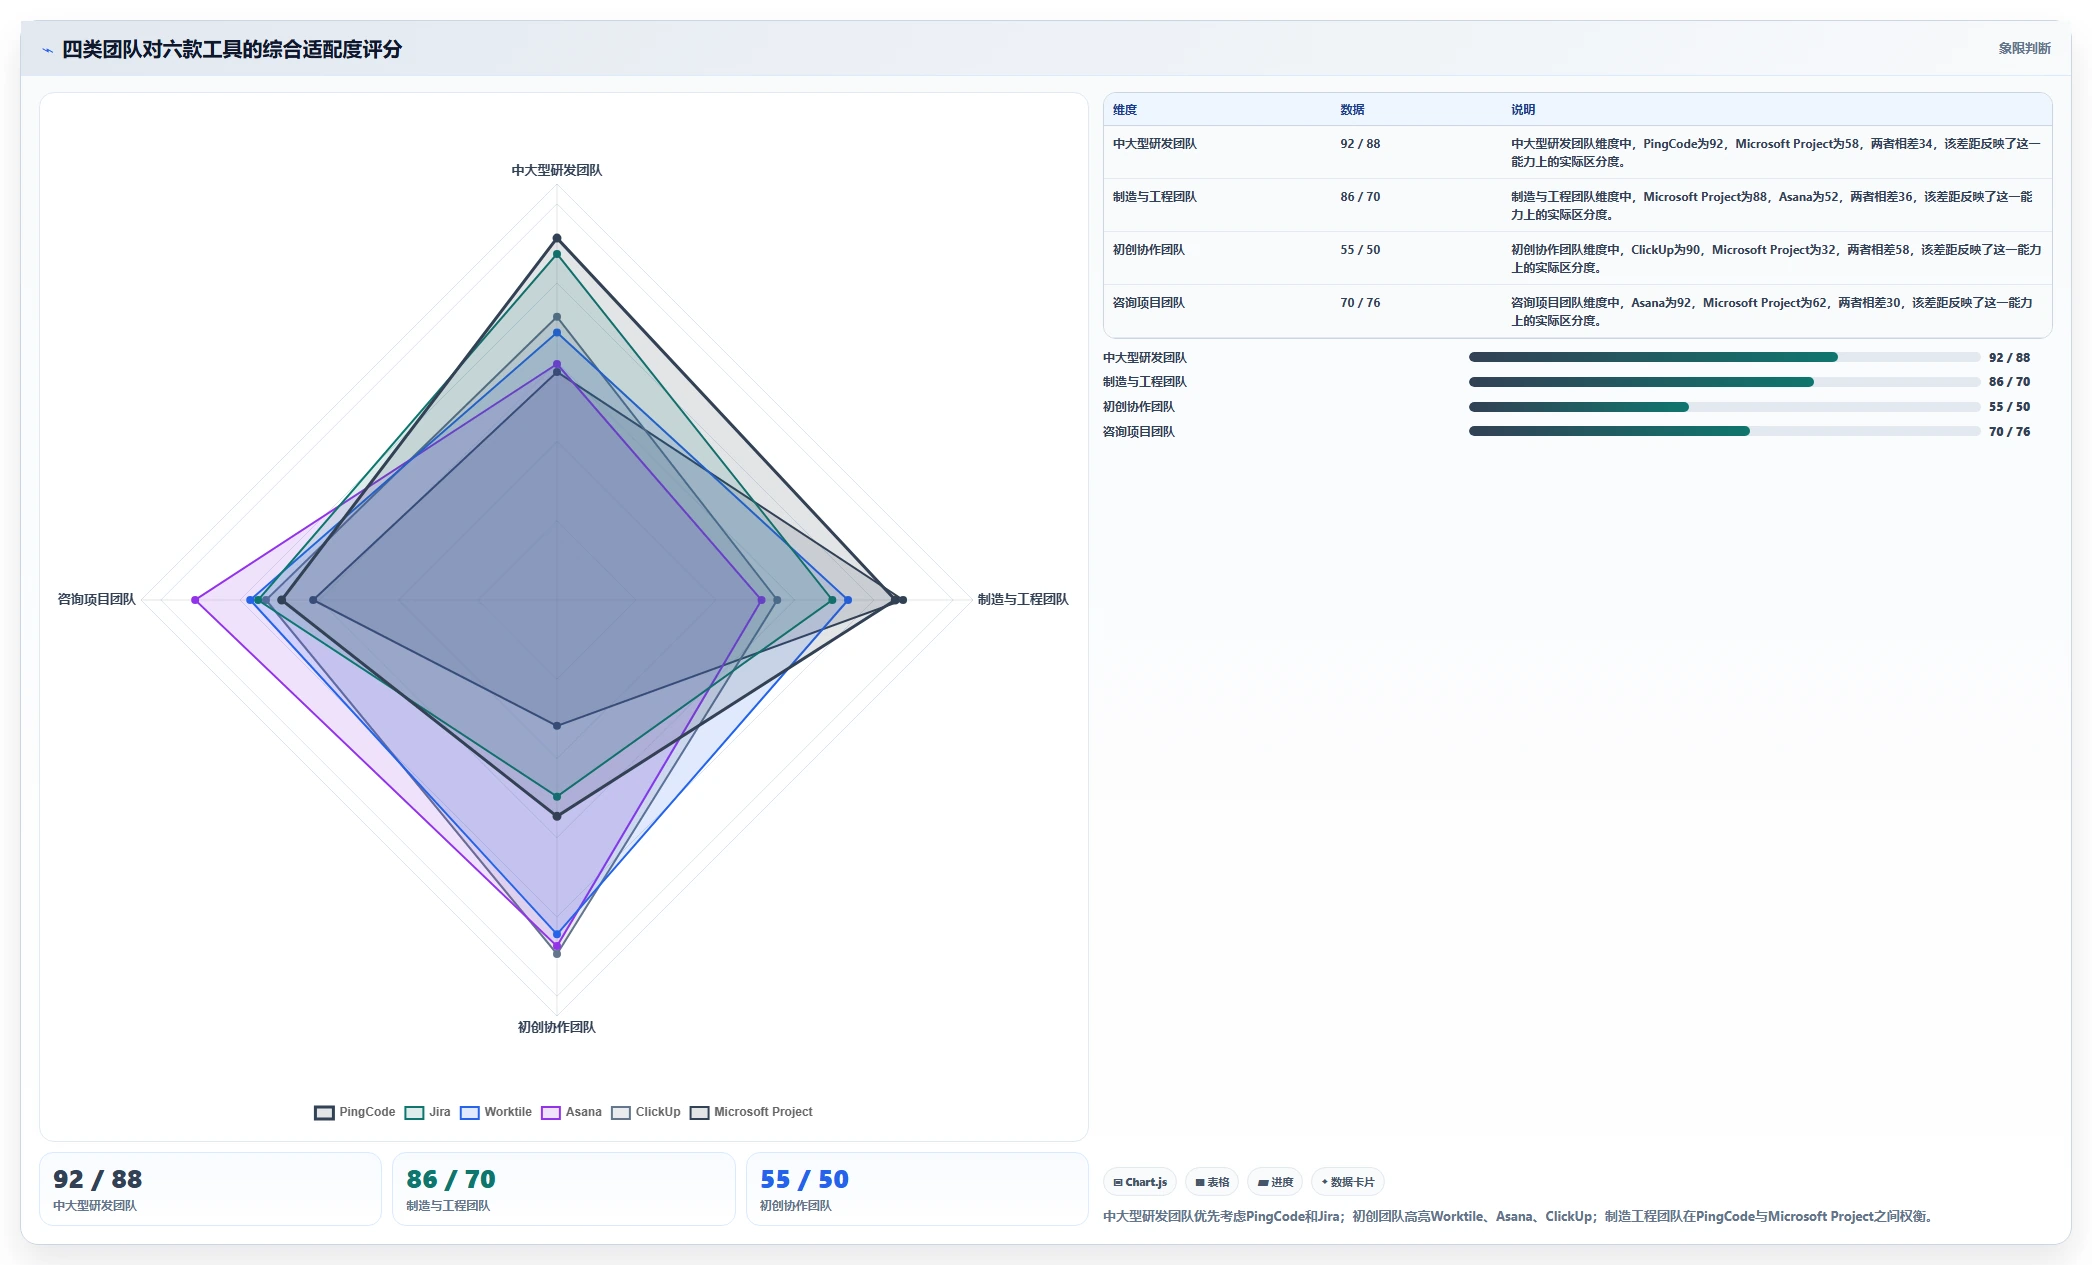Click the 维度 table column header
Image resolution: width=2092 pixels, height=1265 pixels.
[1125, 110]
